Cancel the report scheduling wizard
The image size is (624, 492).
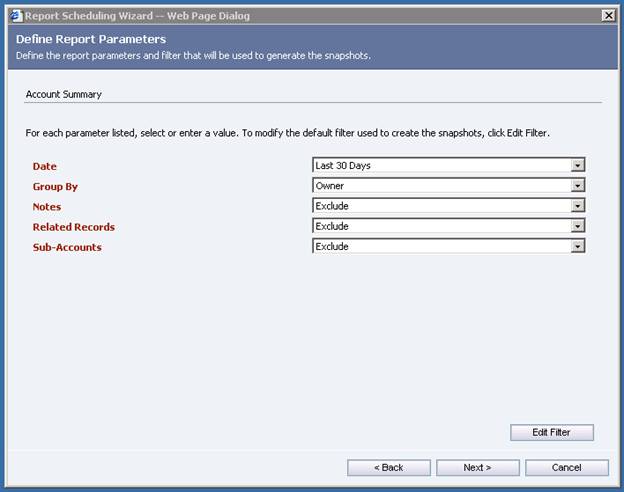[x=566, y=467]
